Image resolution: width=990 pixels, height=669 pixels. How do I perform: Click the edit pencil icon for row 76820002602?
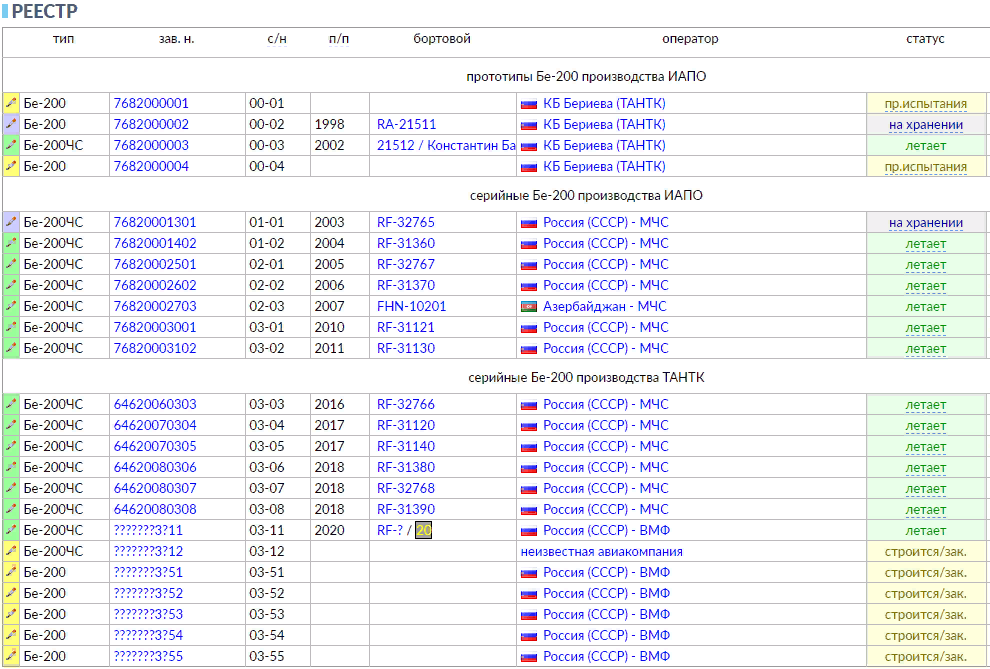tap(11, 285)
